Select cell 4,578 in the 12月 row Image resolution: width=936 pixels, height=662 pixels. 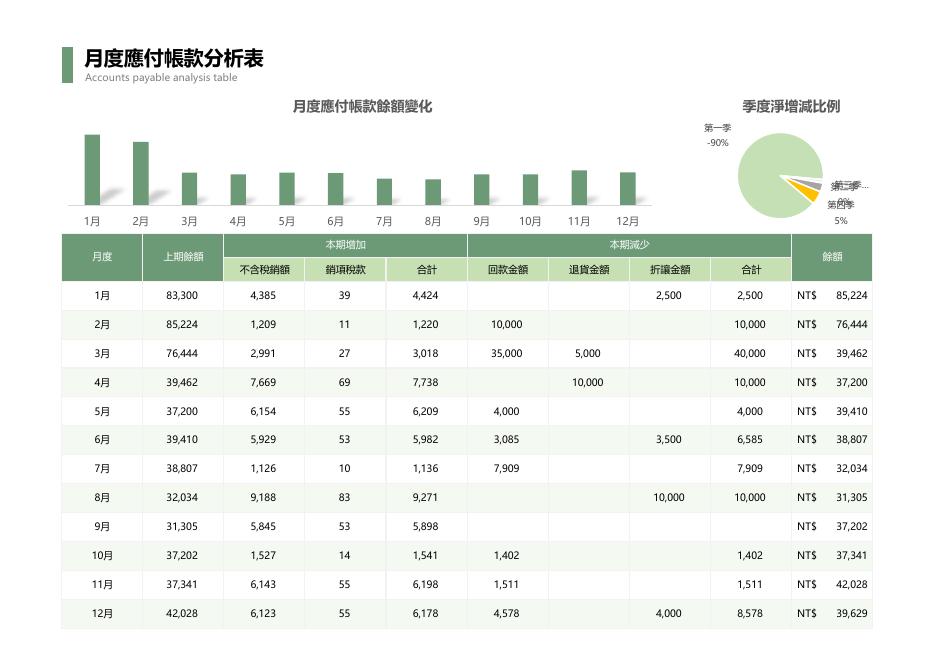[x=507, y=614]
